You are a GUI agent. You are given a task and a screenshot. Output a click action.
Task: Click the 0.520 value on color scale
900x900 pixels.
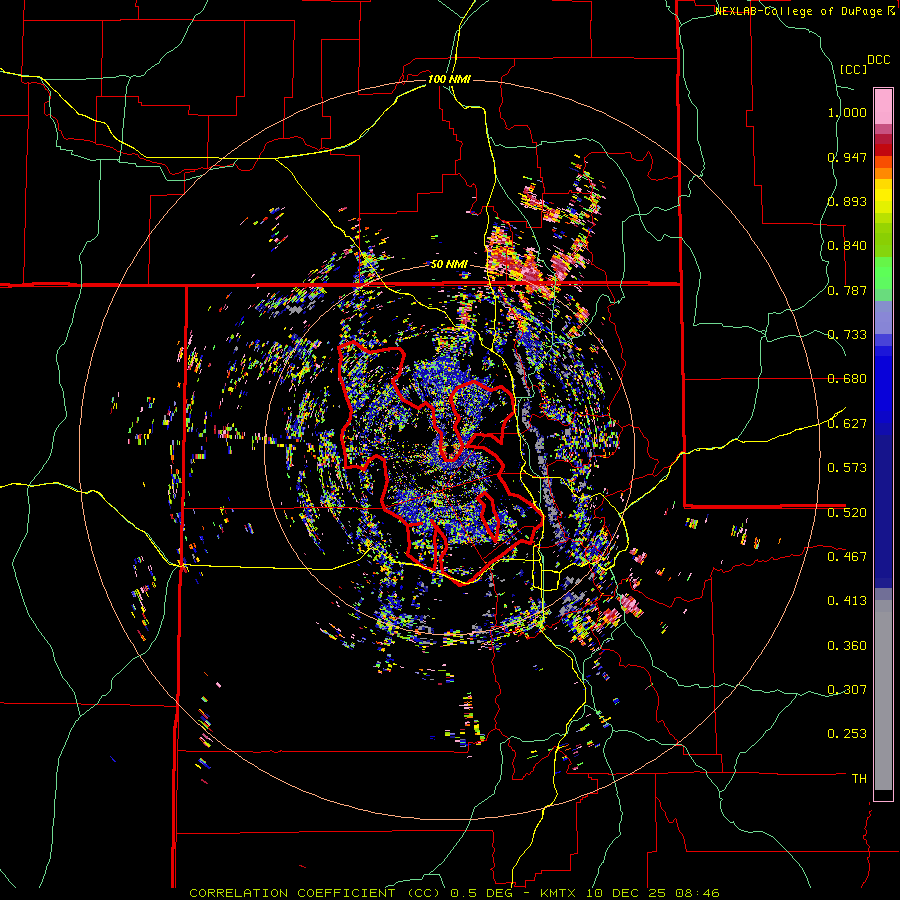847,513
